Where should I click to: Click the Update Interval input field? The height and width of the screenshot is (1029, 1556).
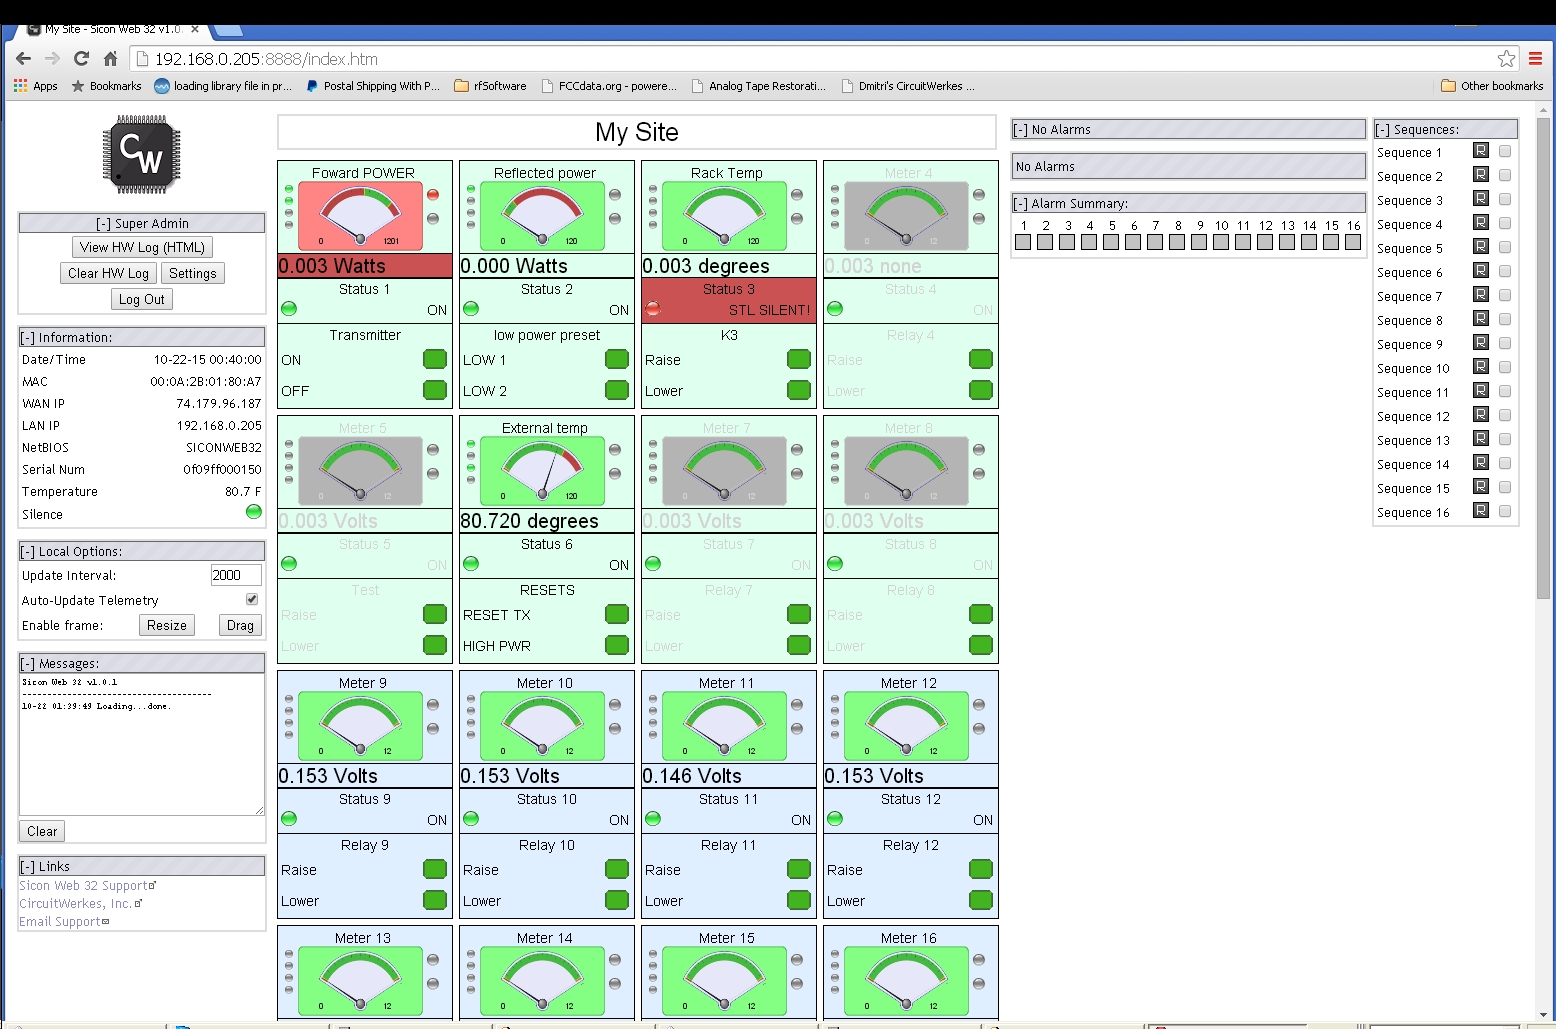point(236,575)
